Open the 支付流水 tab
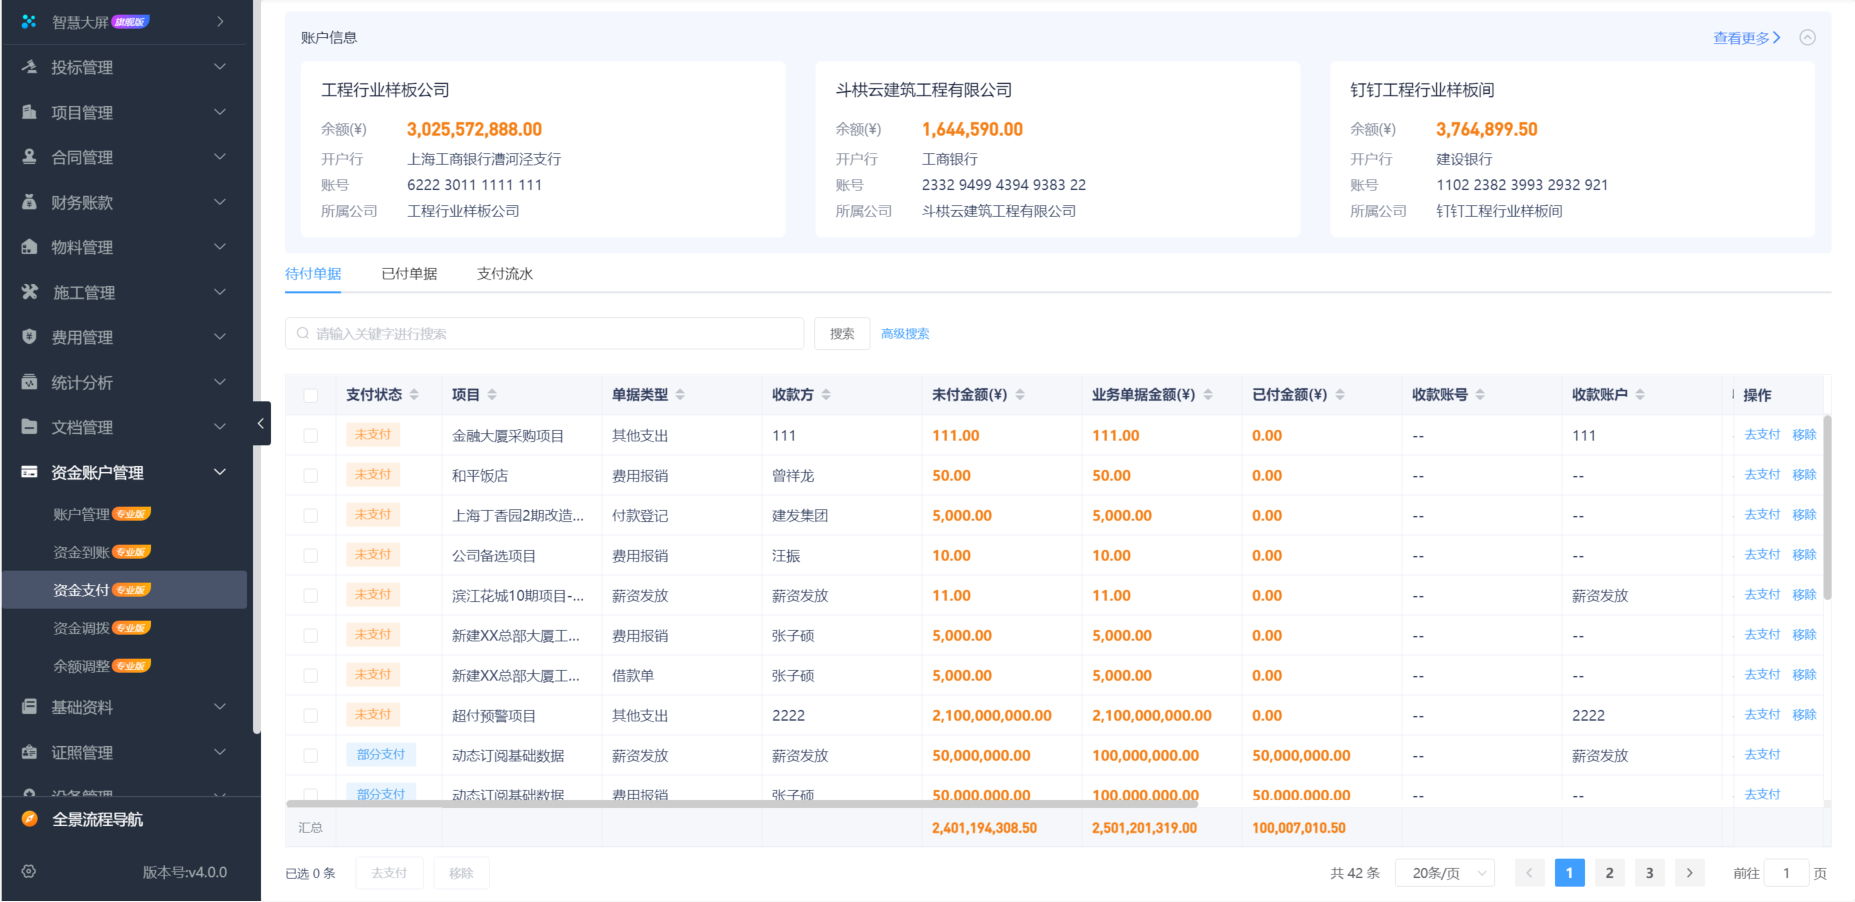This screenshot has width=1855, height=902. 505,273
